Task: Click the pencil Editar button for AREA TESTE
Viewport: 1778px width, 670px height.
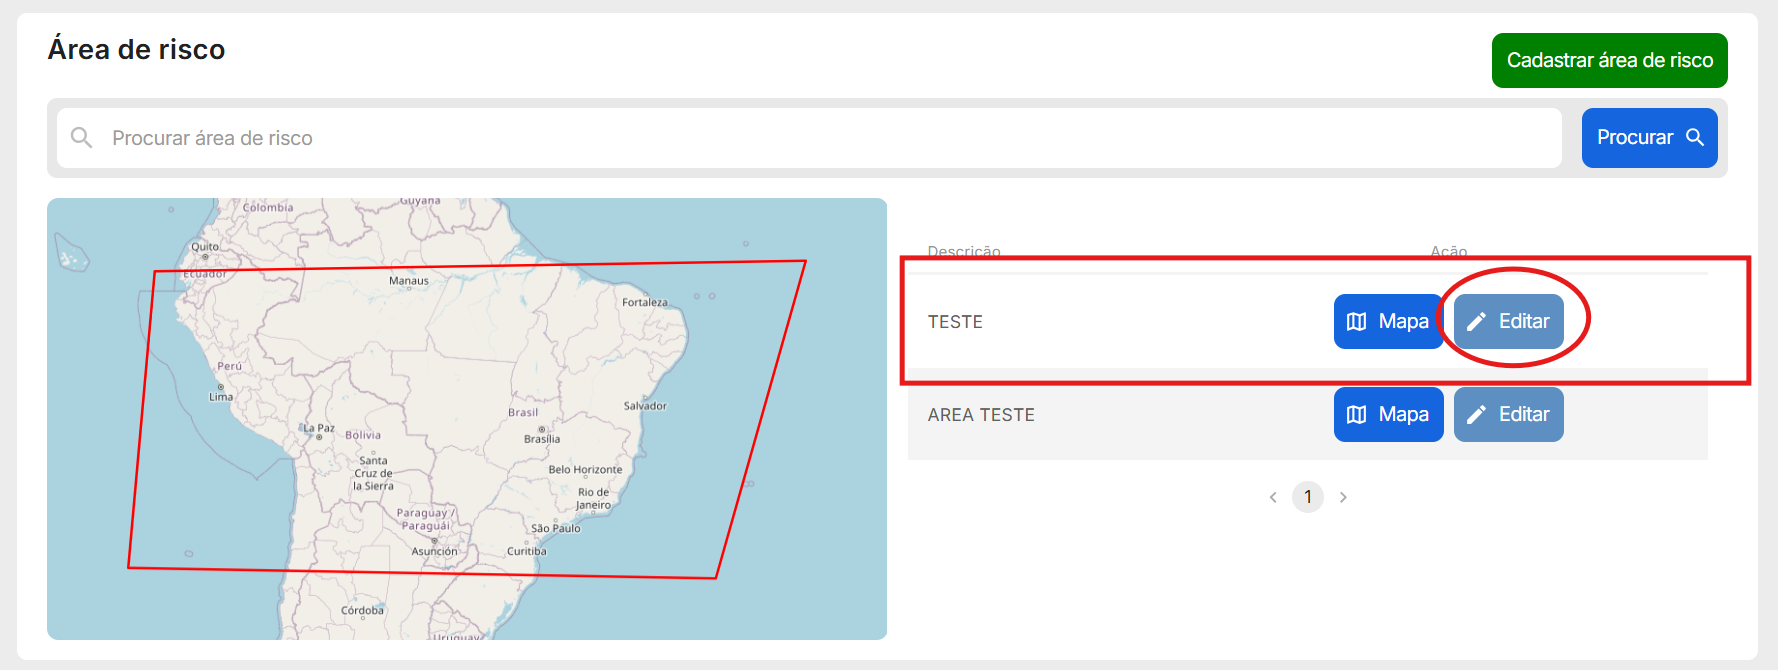Action: [1508, 414]
